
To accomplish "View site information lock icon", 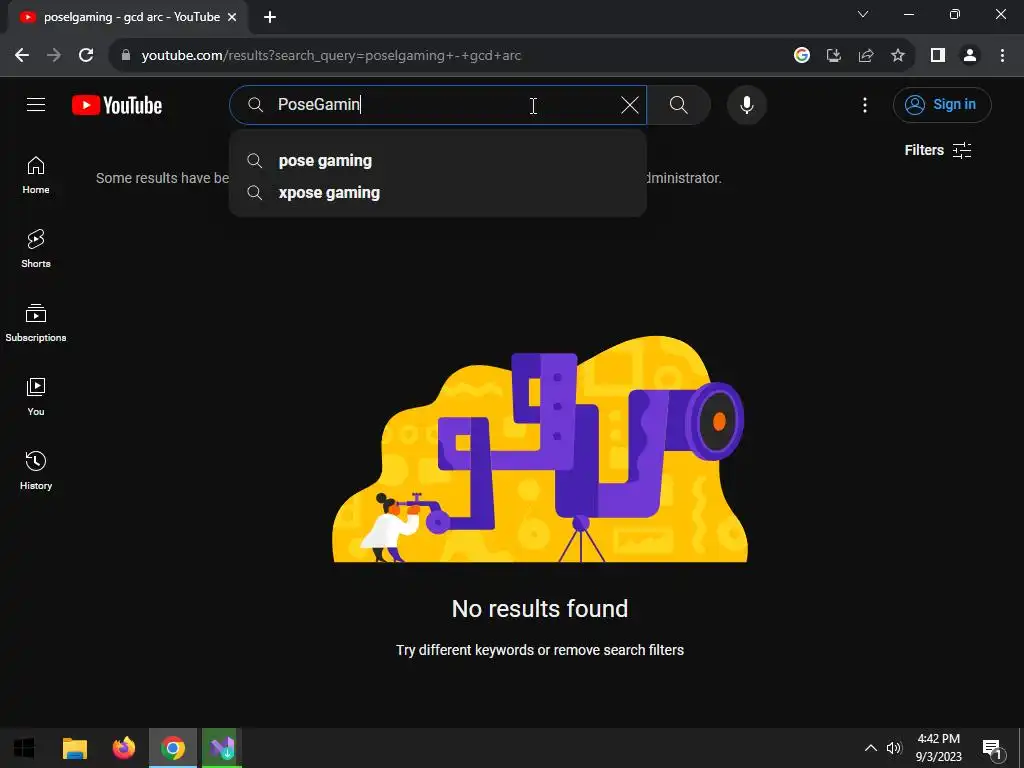I will 126,56.
